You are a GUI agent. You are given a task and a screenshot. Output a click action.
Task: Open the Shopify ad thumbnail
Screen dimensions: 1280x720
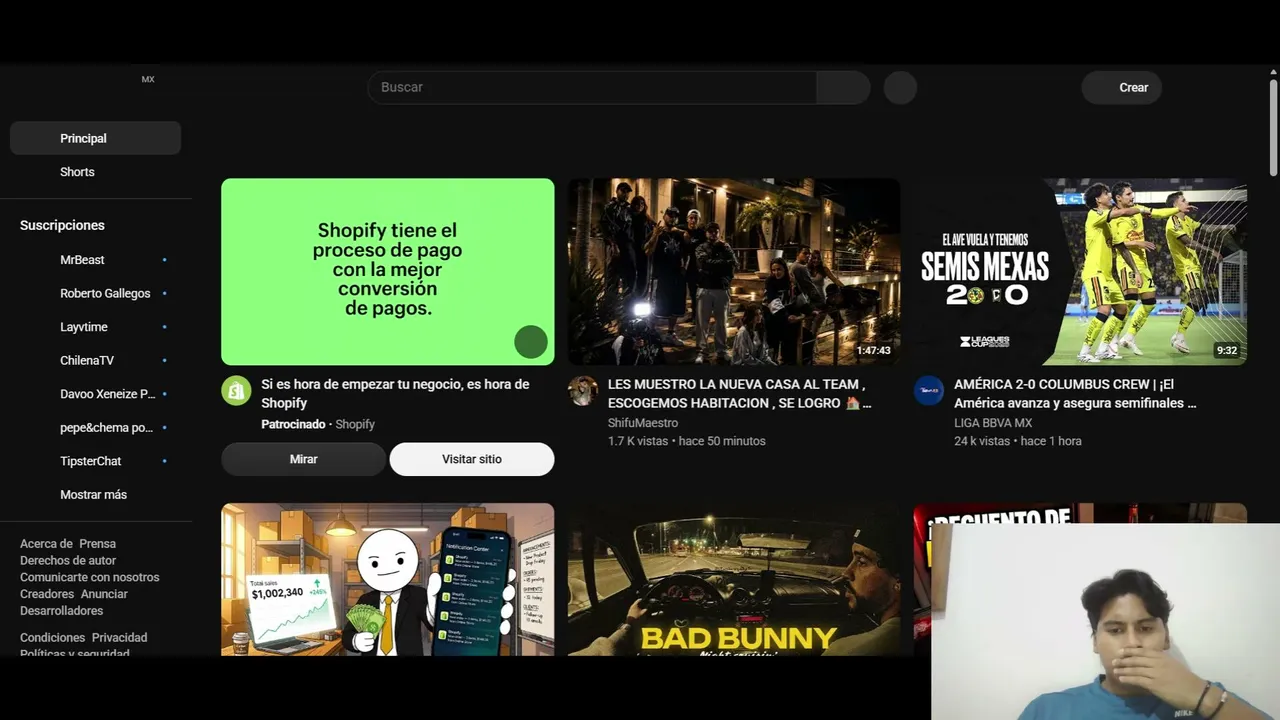click(388, 272)
